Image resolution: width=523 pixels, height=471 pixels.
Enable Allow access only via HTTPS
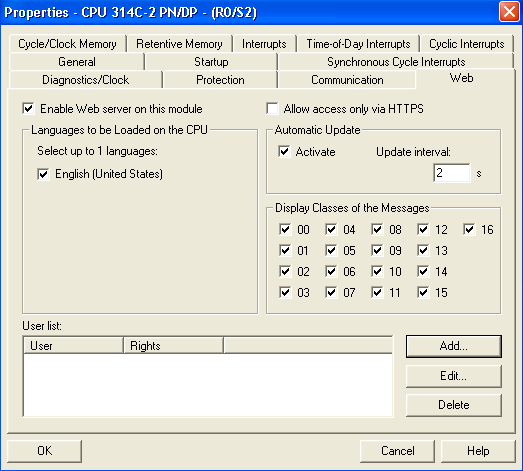273,109
